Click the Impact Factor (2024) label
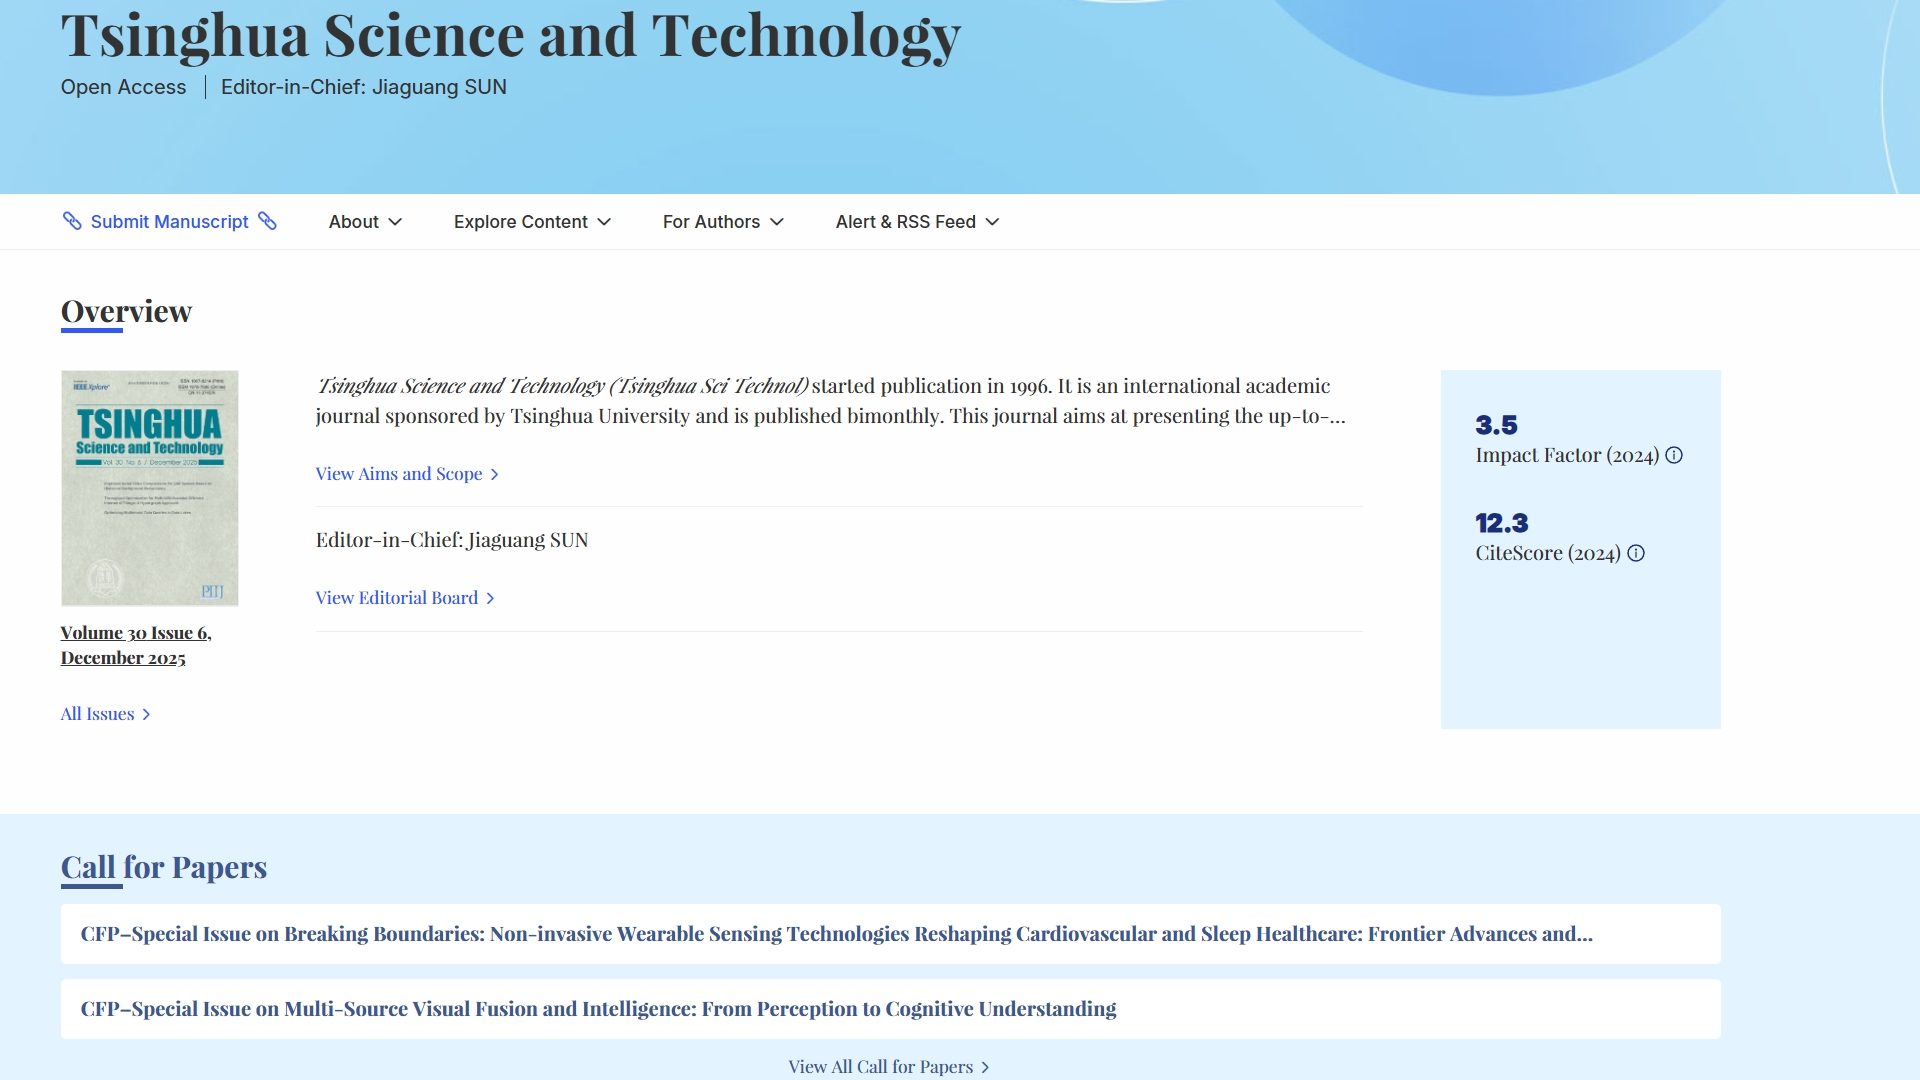The image size is (1920, 1080). tap(1567, 455)
